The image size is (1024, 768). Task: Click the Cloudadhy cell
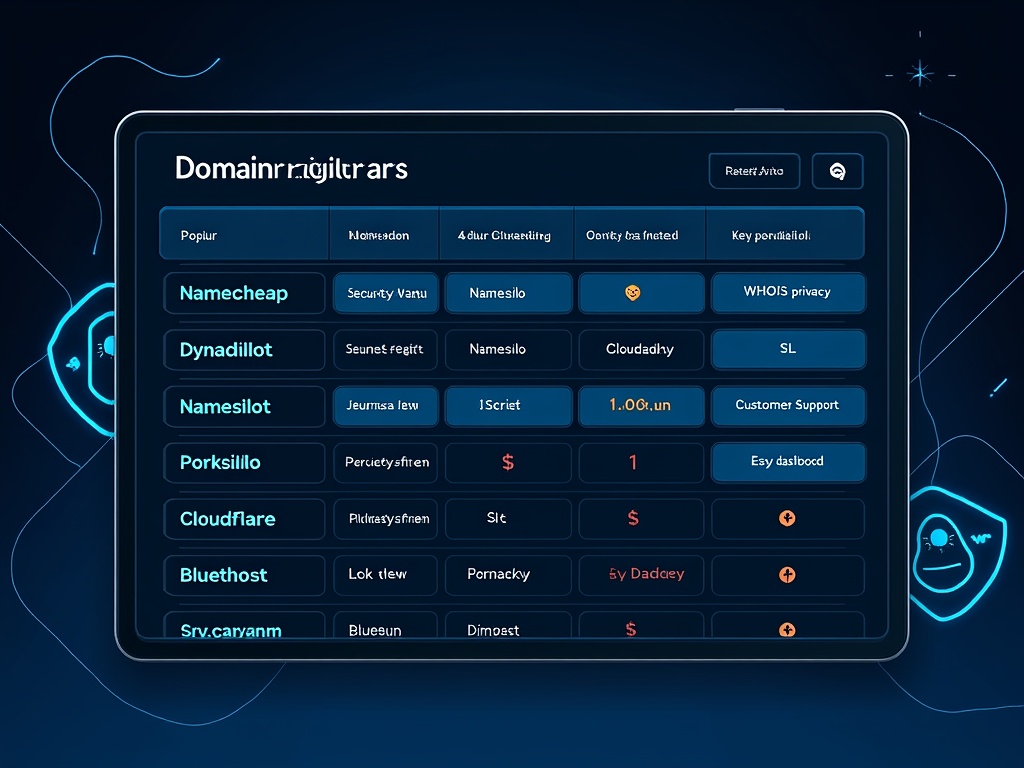pyautogui.click(x=641, y=350)
